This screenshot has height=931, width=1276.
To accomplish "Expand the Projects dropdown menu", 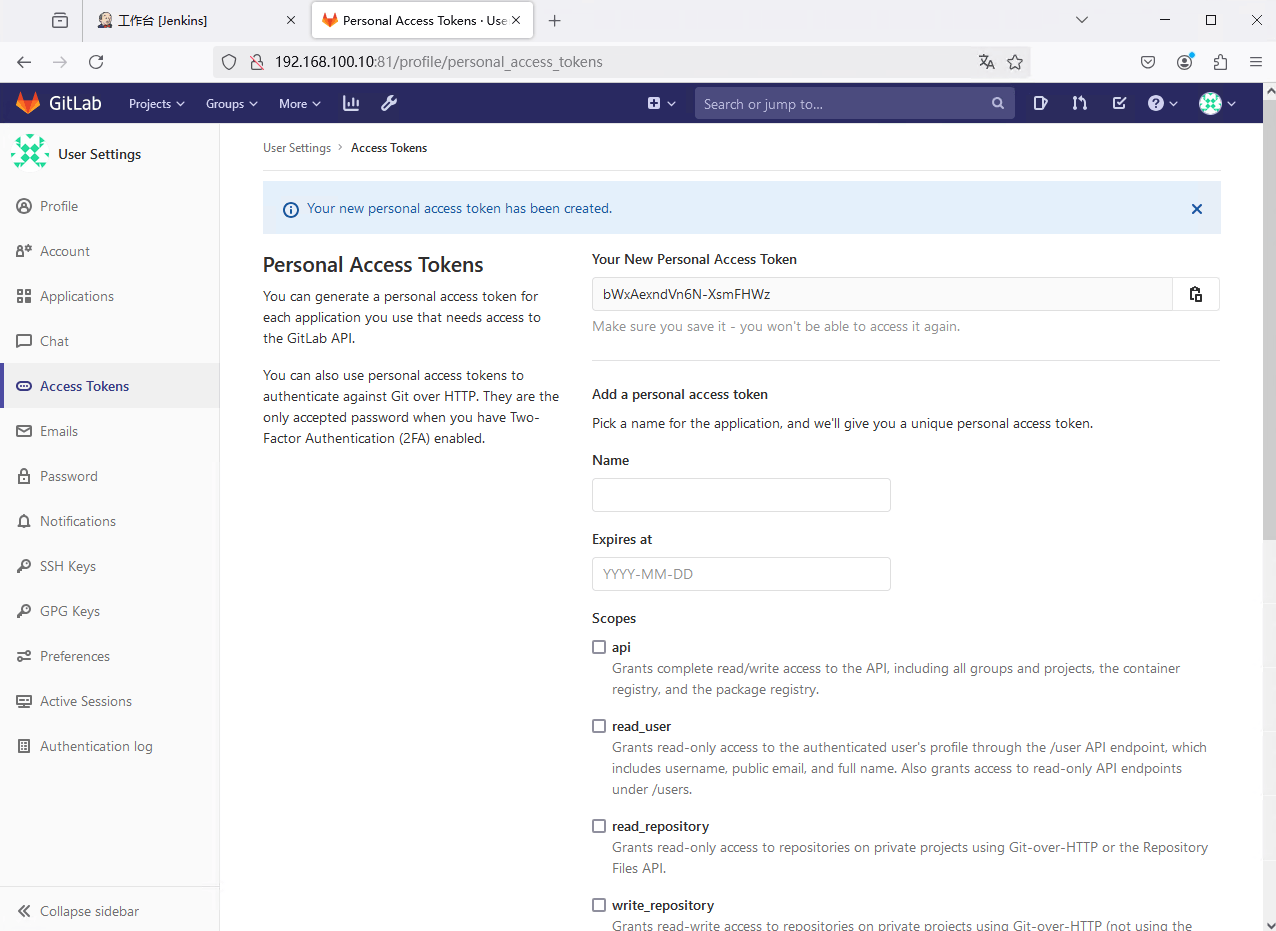I will tap(156, 104).
